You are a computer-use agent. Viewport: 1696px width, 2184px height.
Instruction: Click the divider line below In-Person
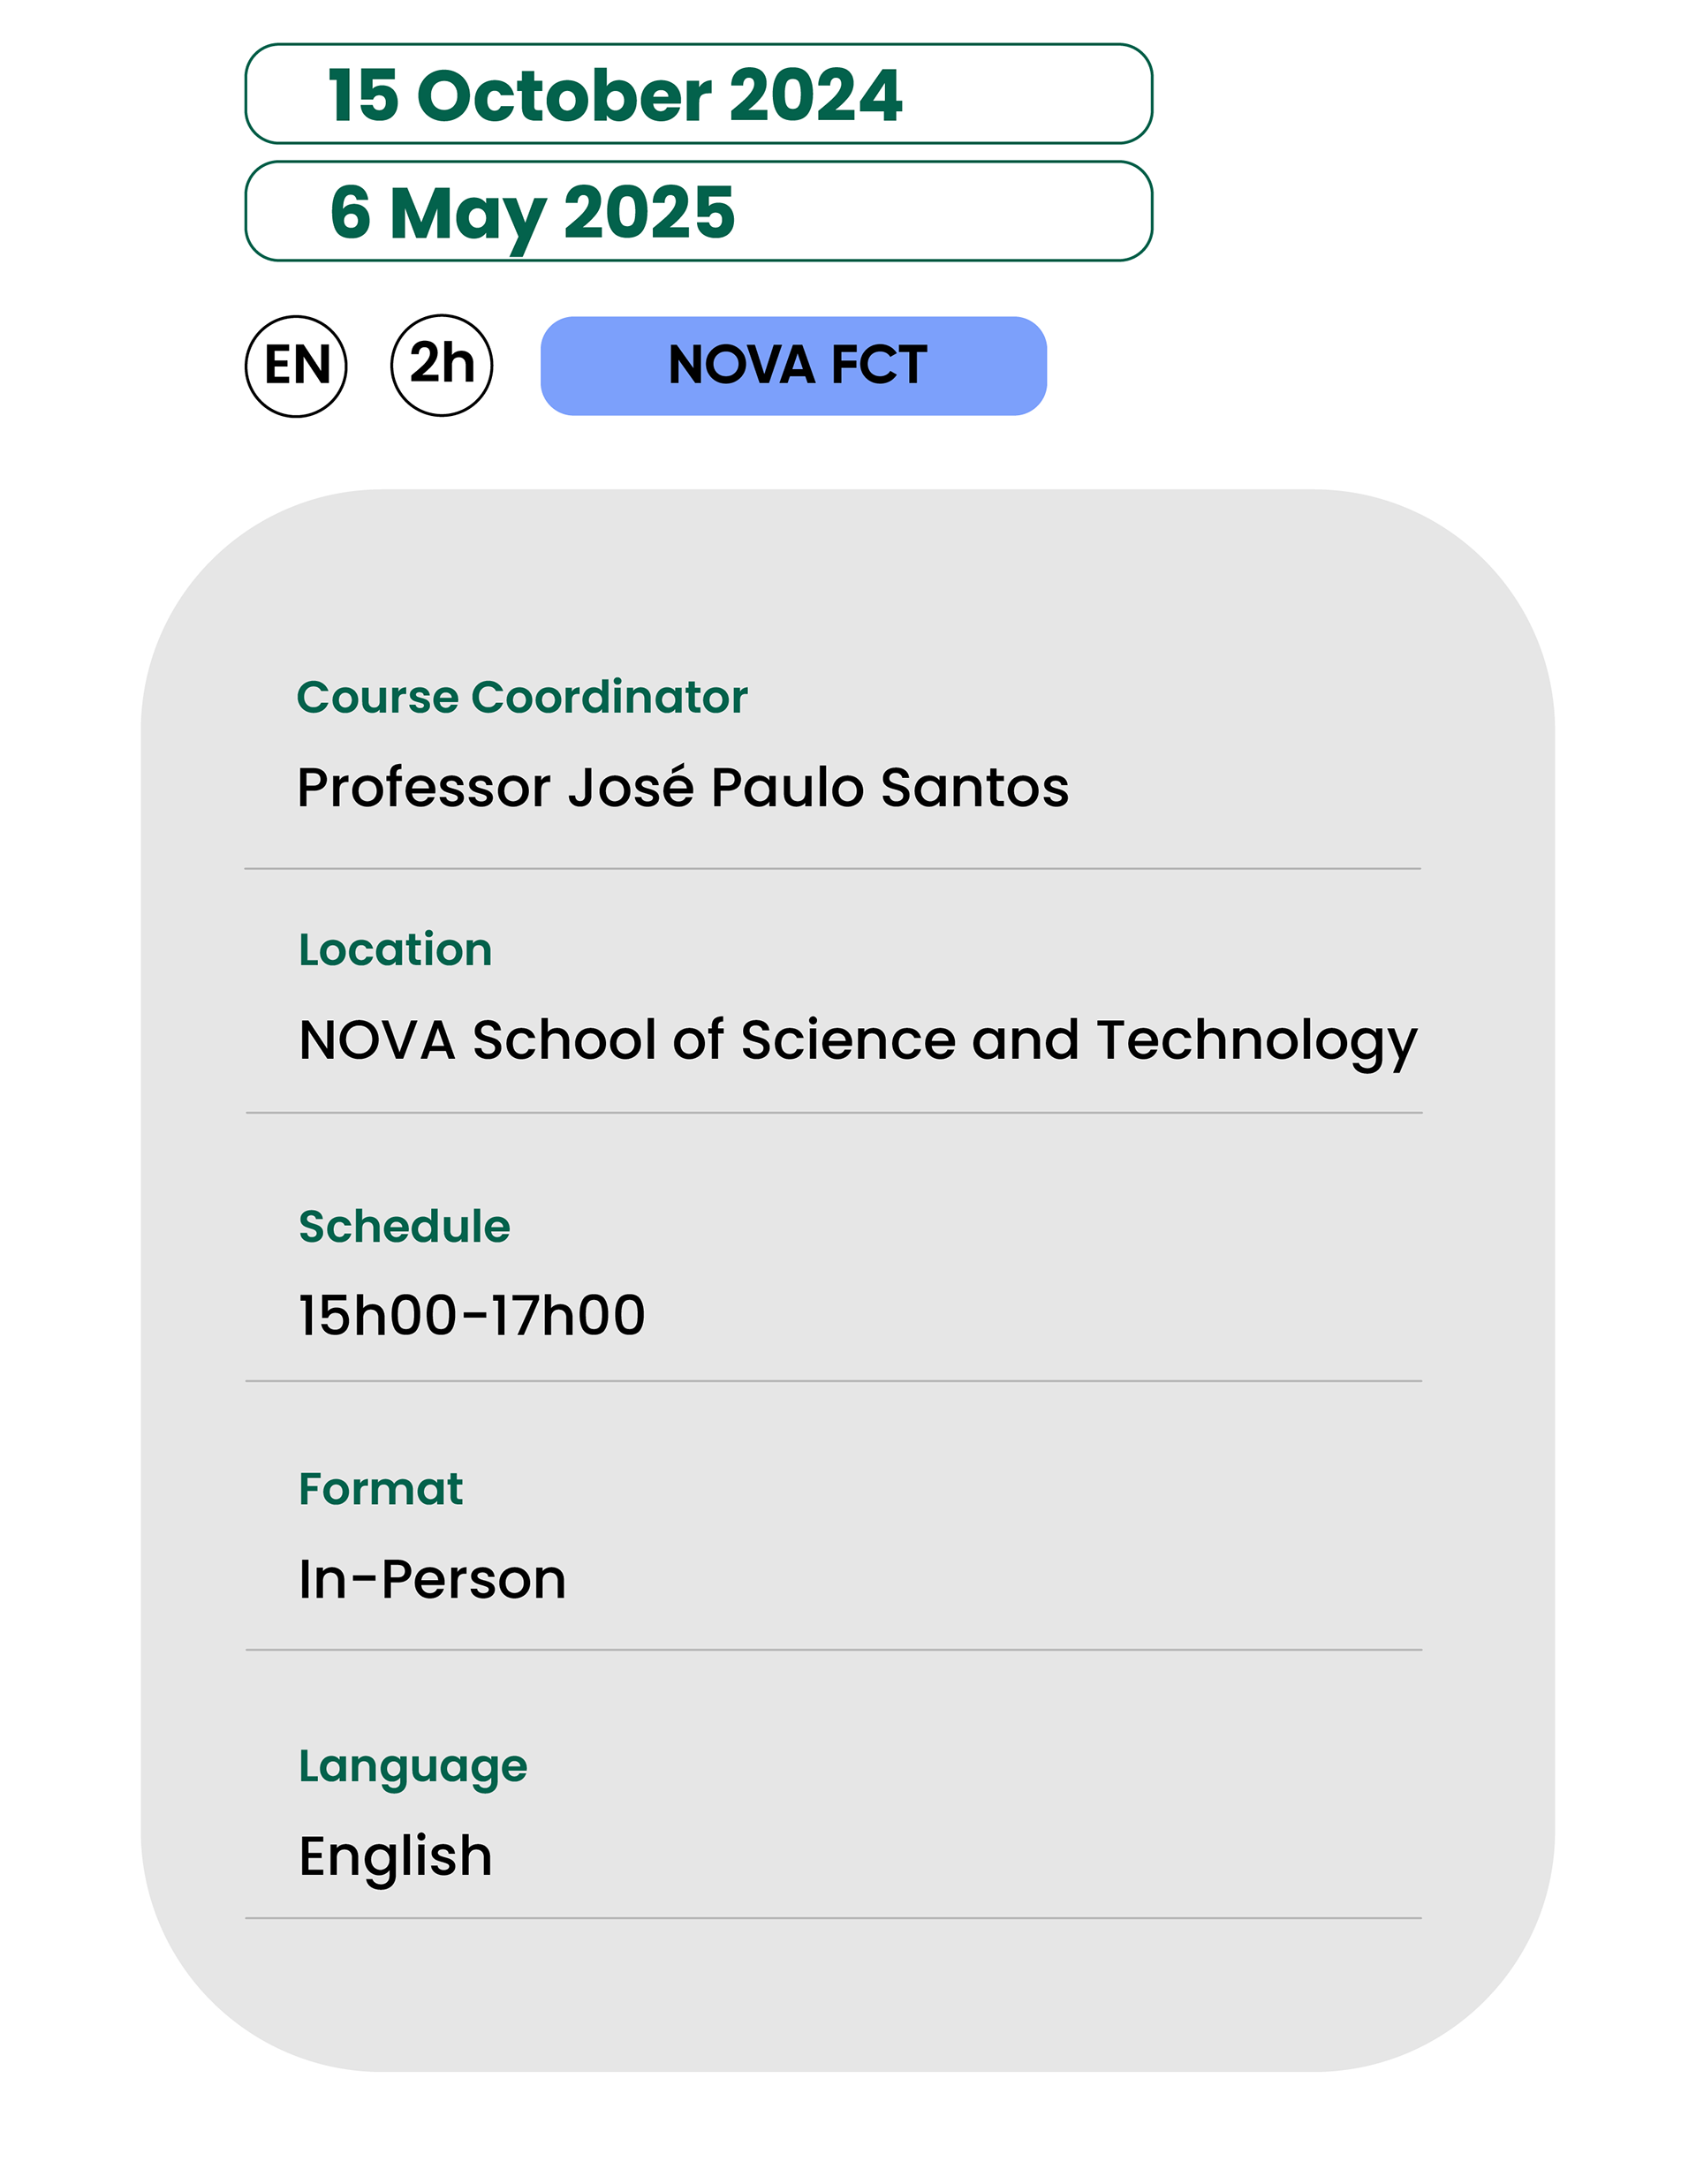coord(833,1650)
